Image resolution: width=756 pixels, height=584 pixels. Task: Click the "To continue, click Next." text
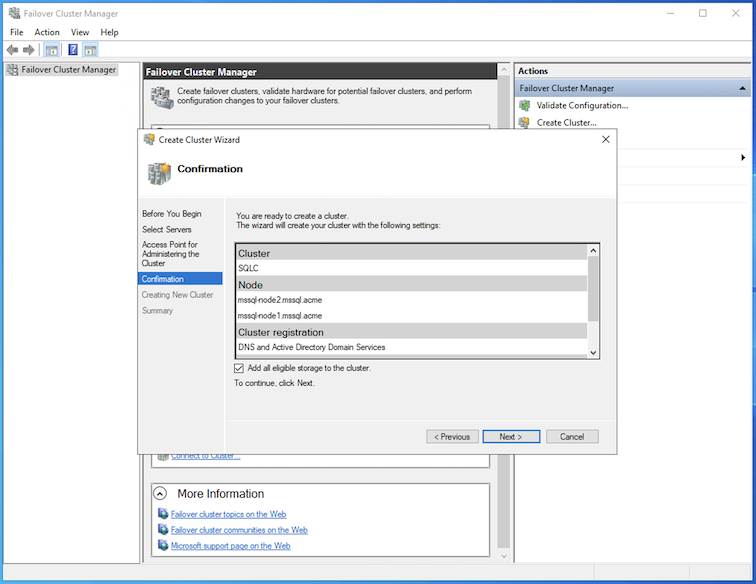[274, 383]
